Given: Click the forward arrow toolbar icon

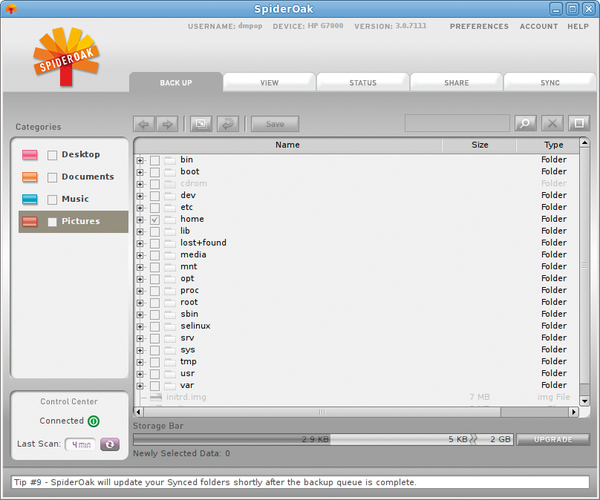Looking at the screenshot, I should tap(167, 124).
